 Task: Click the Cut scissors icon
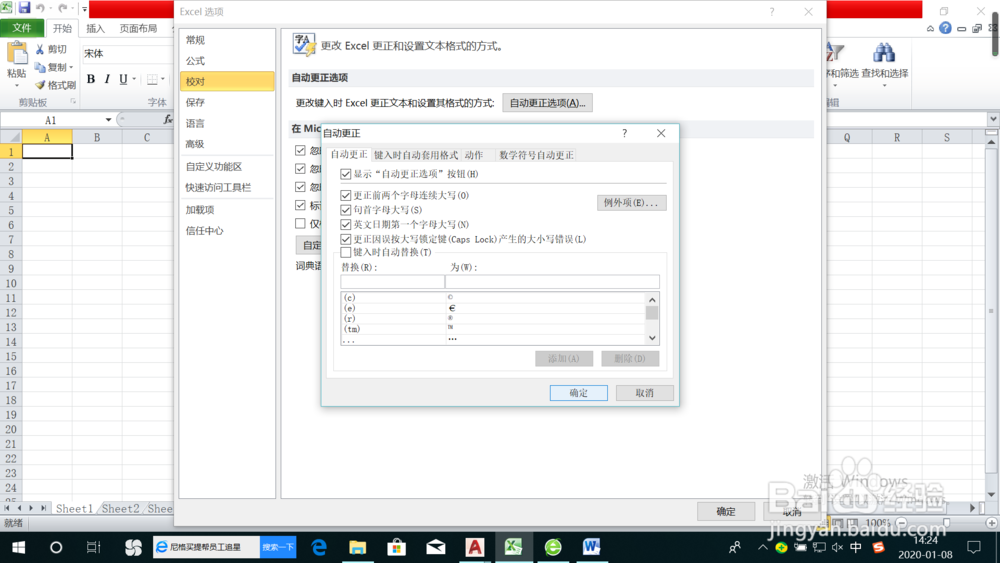pos(40,49)
